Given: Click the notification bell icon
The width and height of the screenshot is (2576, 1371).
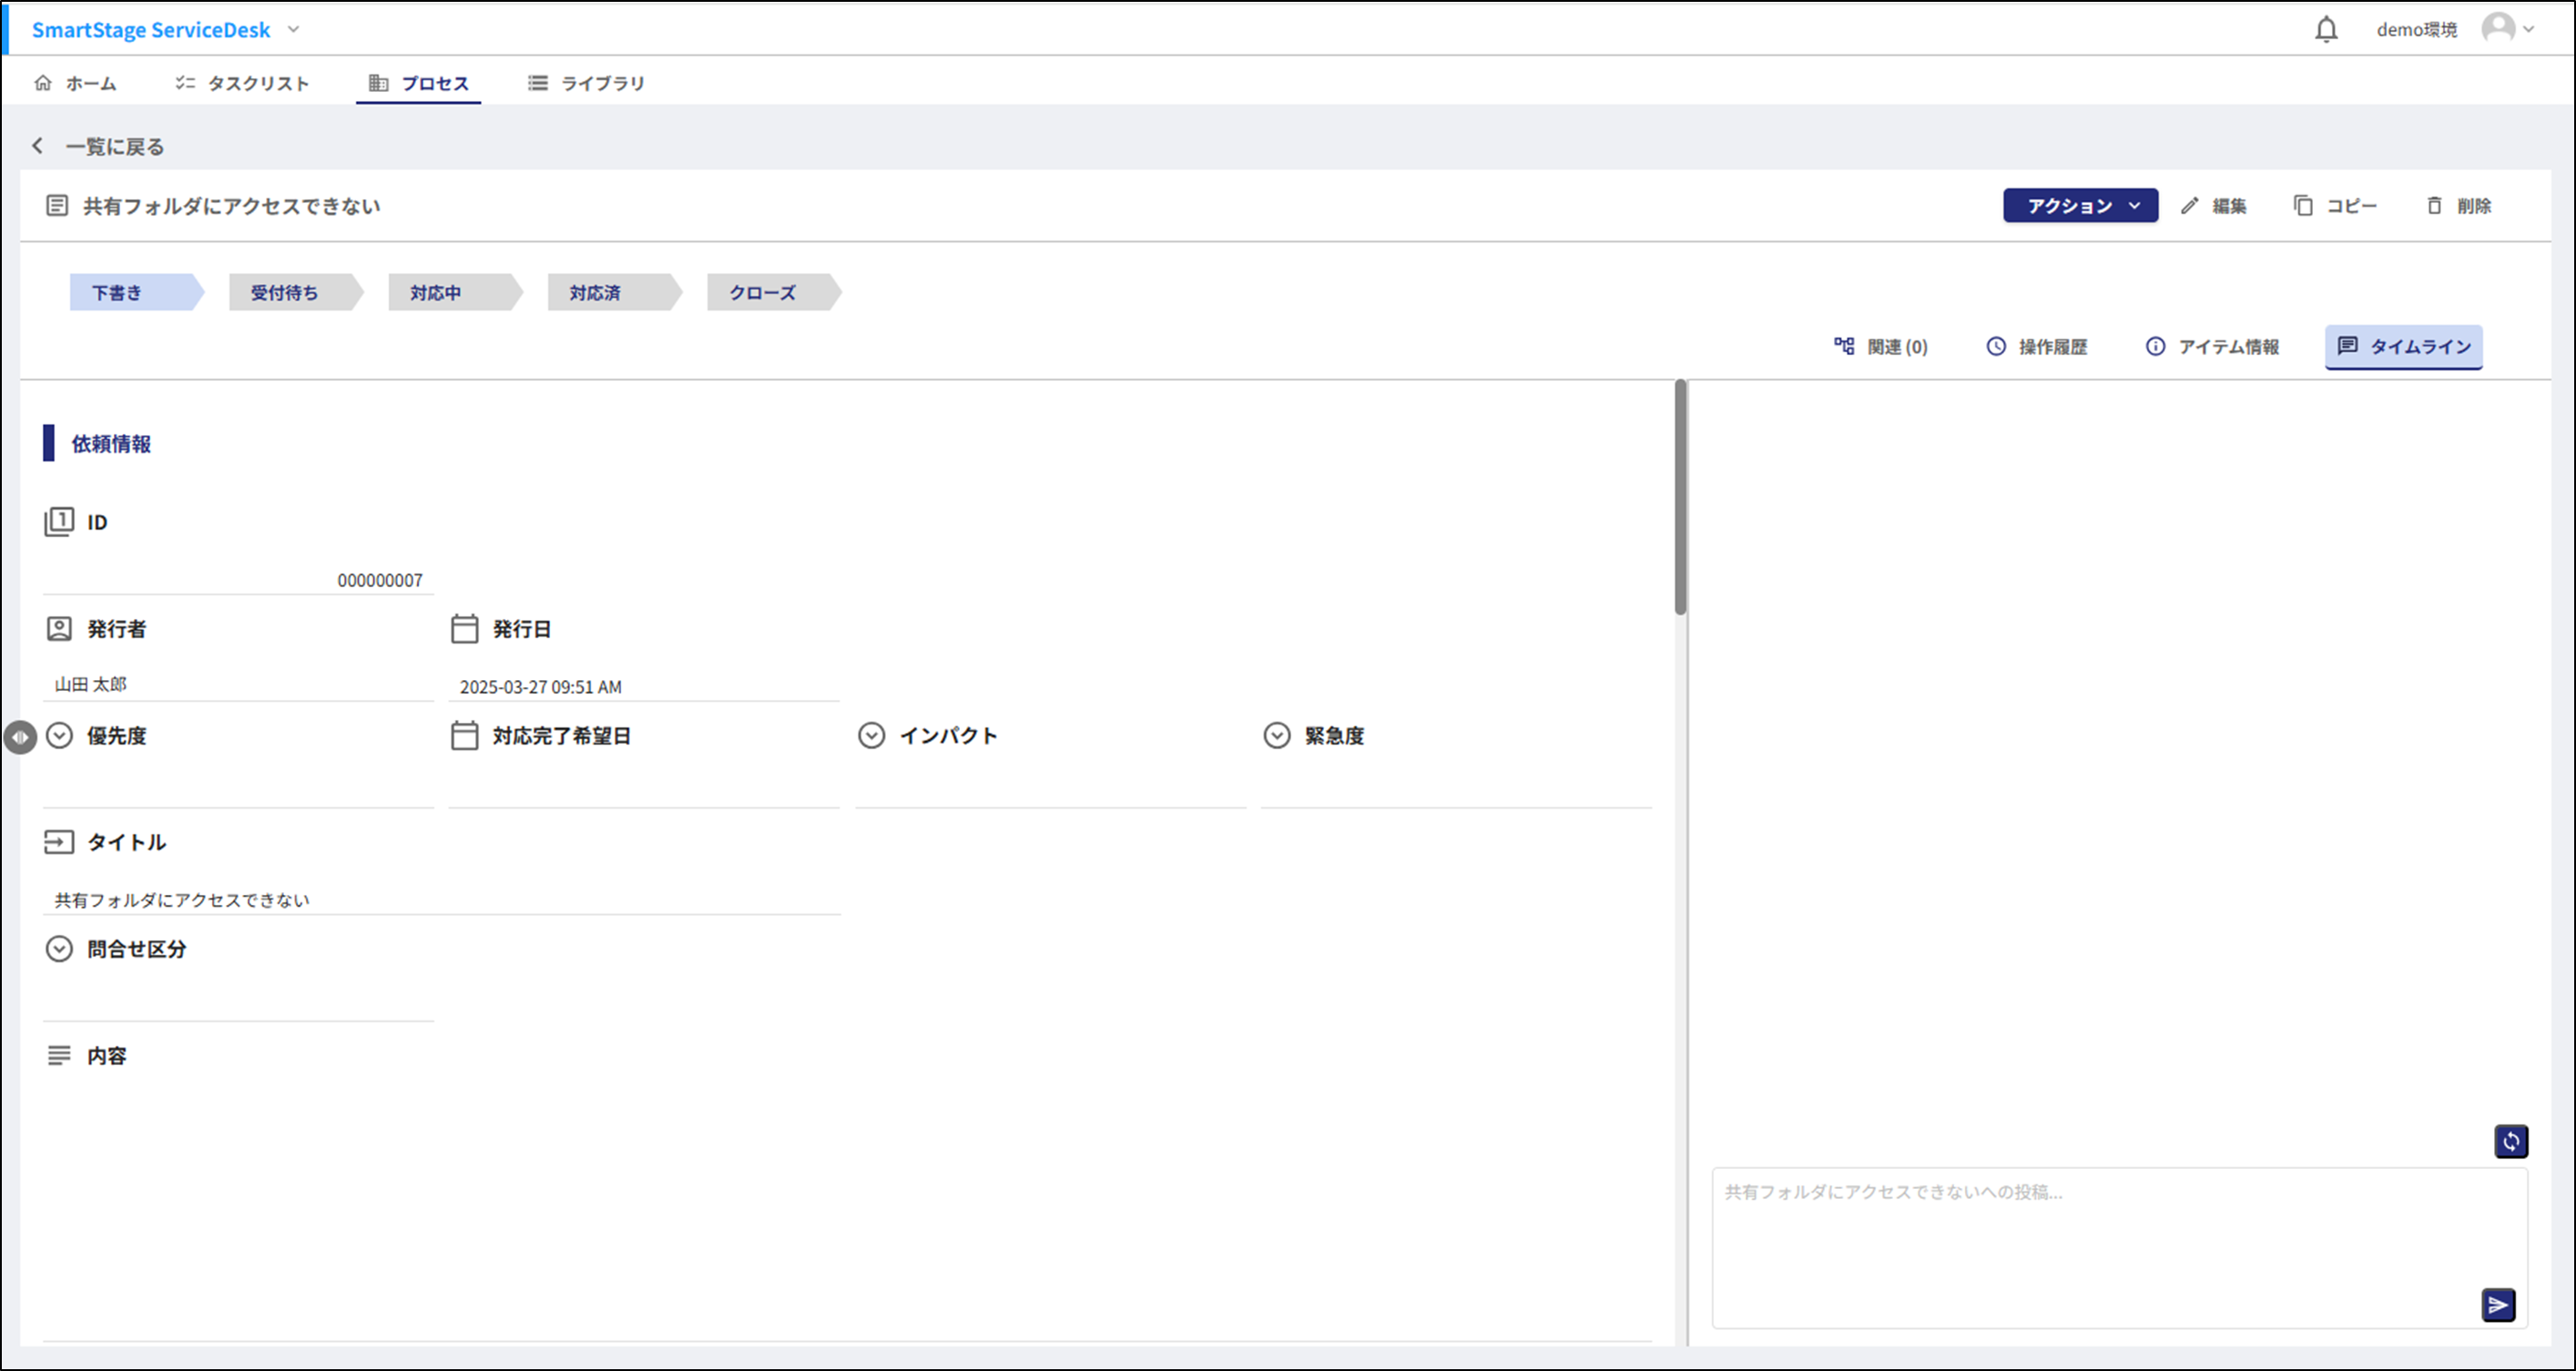Looking at the screenshot, I should click(x=2326, y=29).
